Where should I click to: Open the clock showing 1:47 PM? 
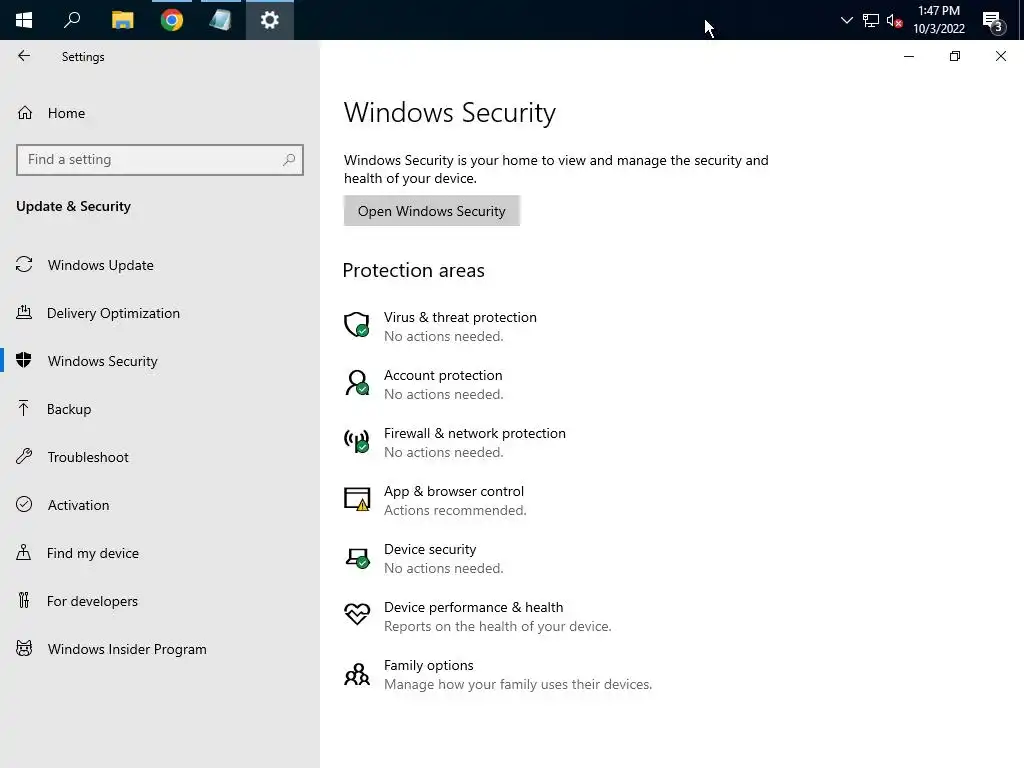(938, 20)
